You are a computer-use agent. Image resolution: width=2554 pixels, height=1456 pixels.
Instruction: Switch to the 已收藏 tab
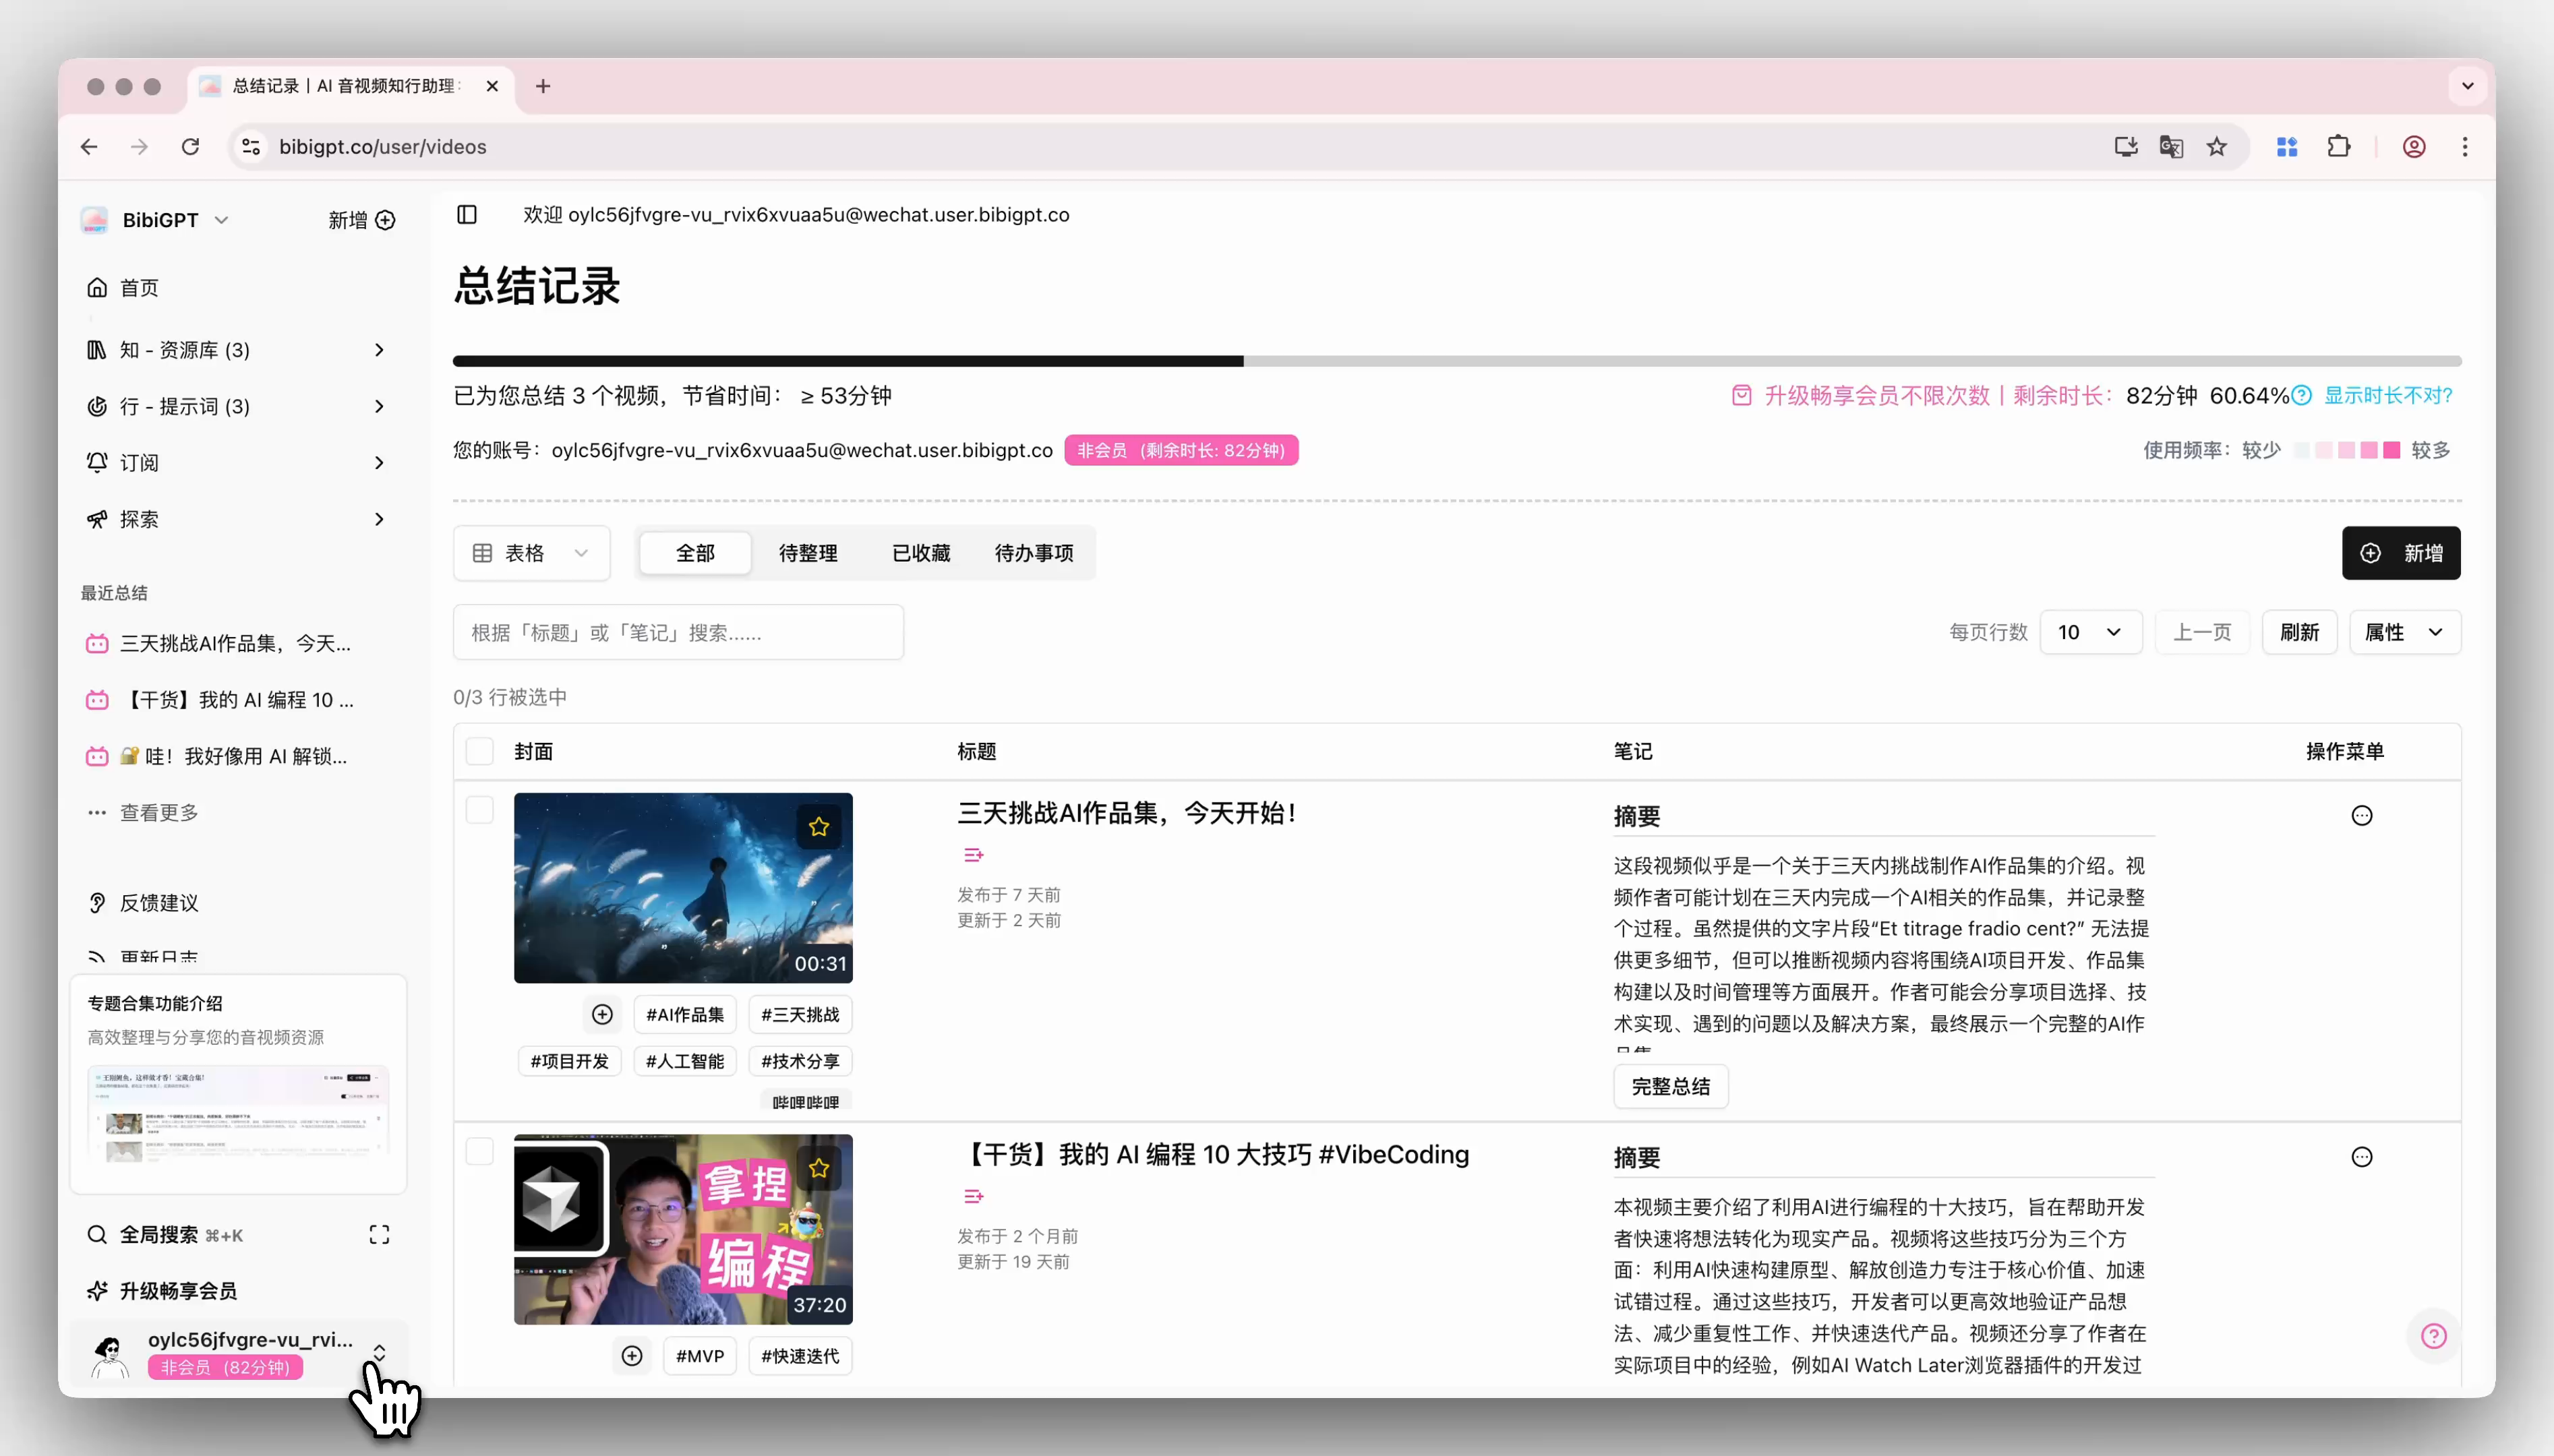[x=921, y=553]
